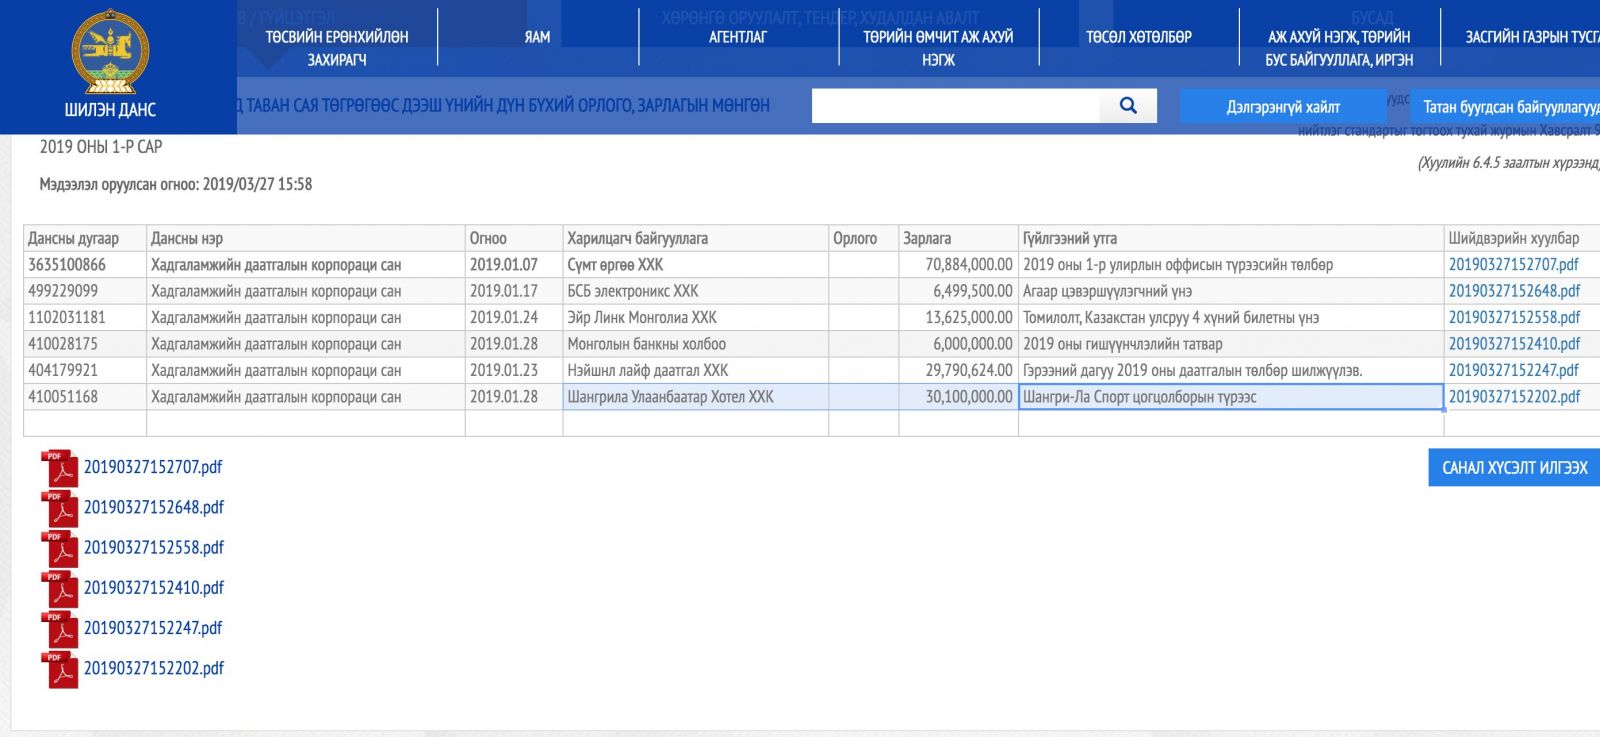Screen dimensions: 1600x737
Task: Open the АГЕНТЛАГ menu item
Action: [x=738, y=37]
